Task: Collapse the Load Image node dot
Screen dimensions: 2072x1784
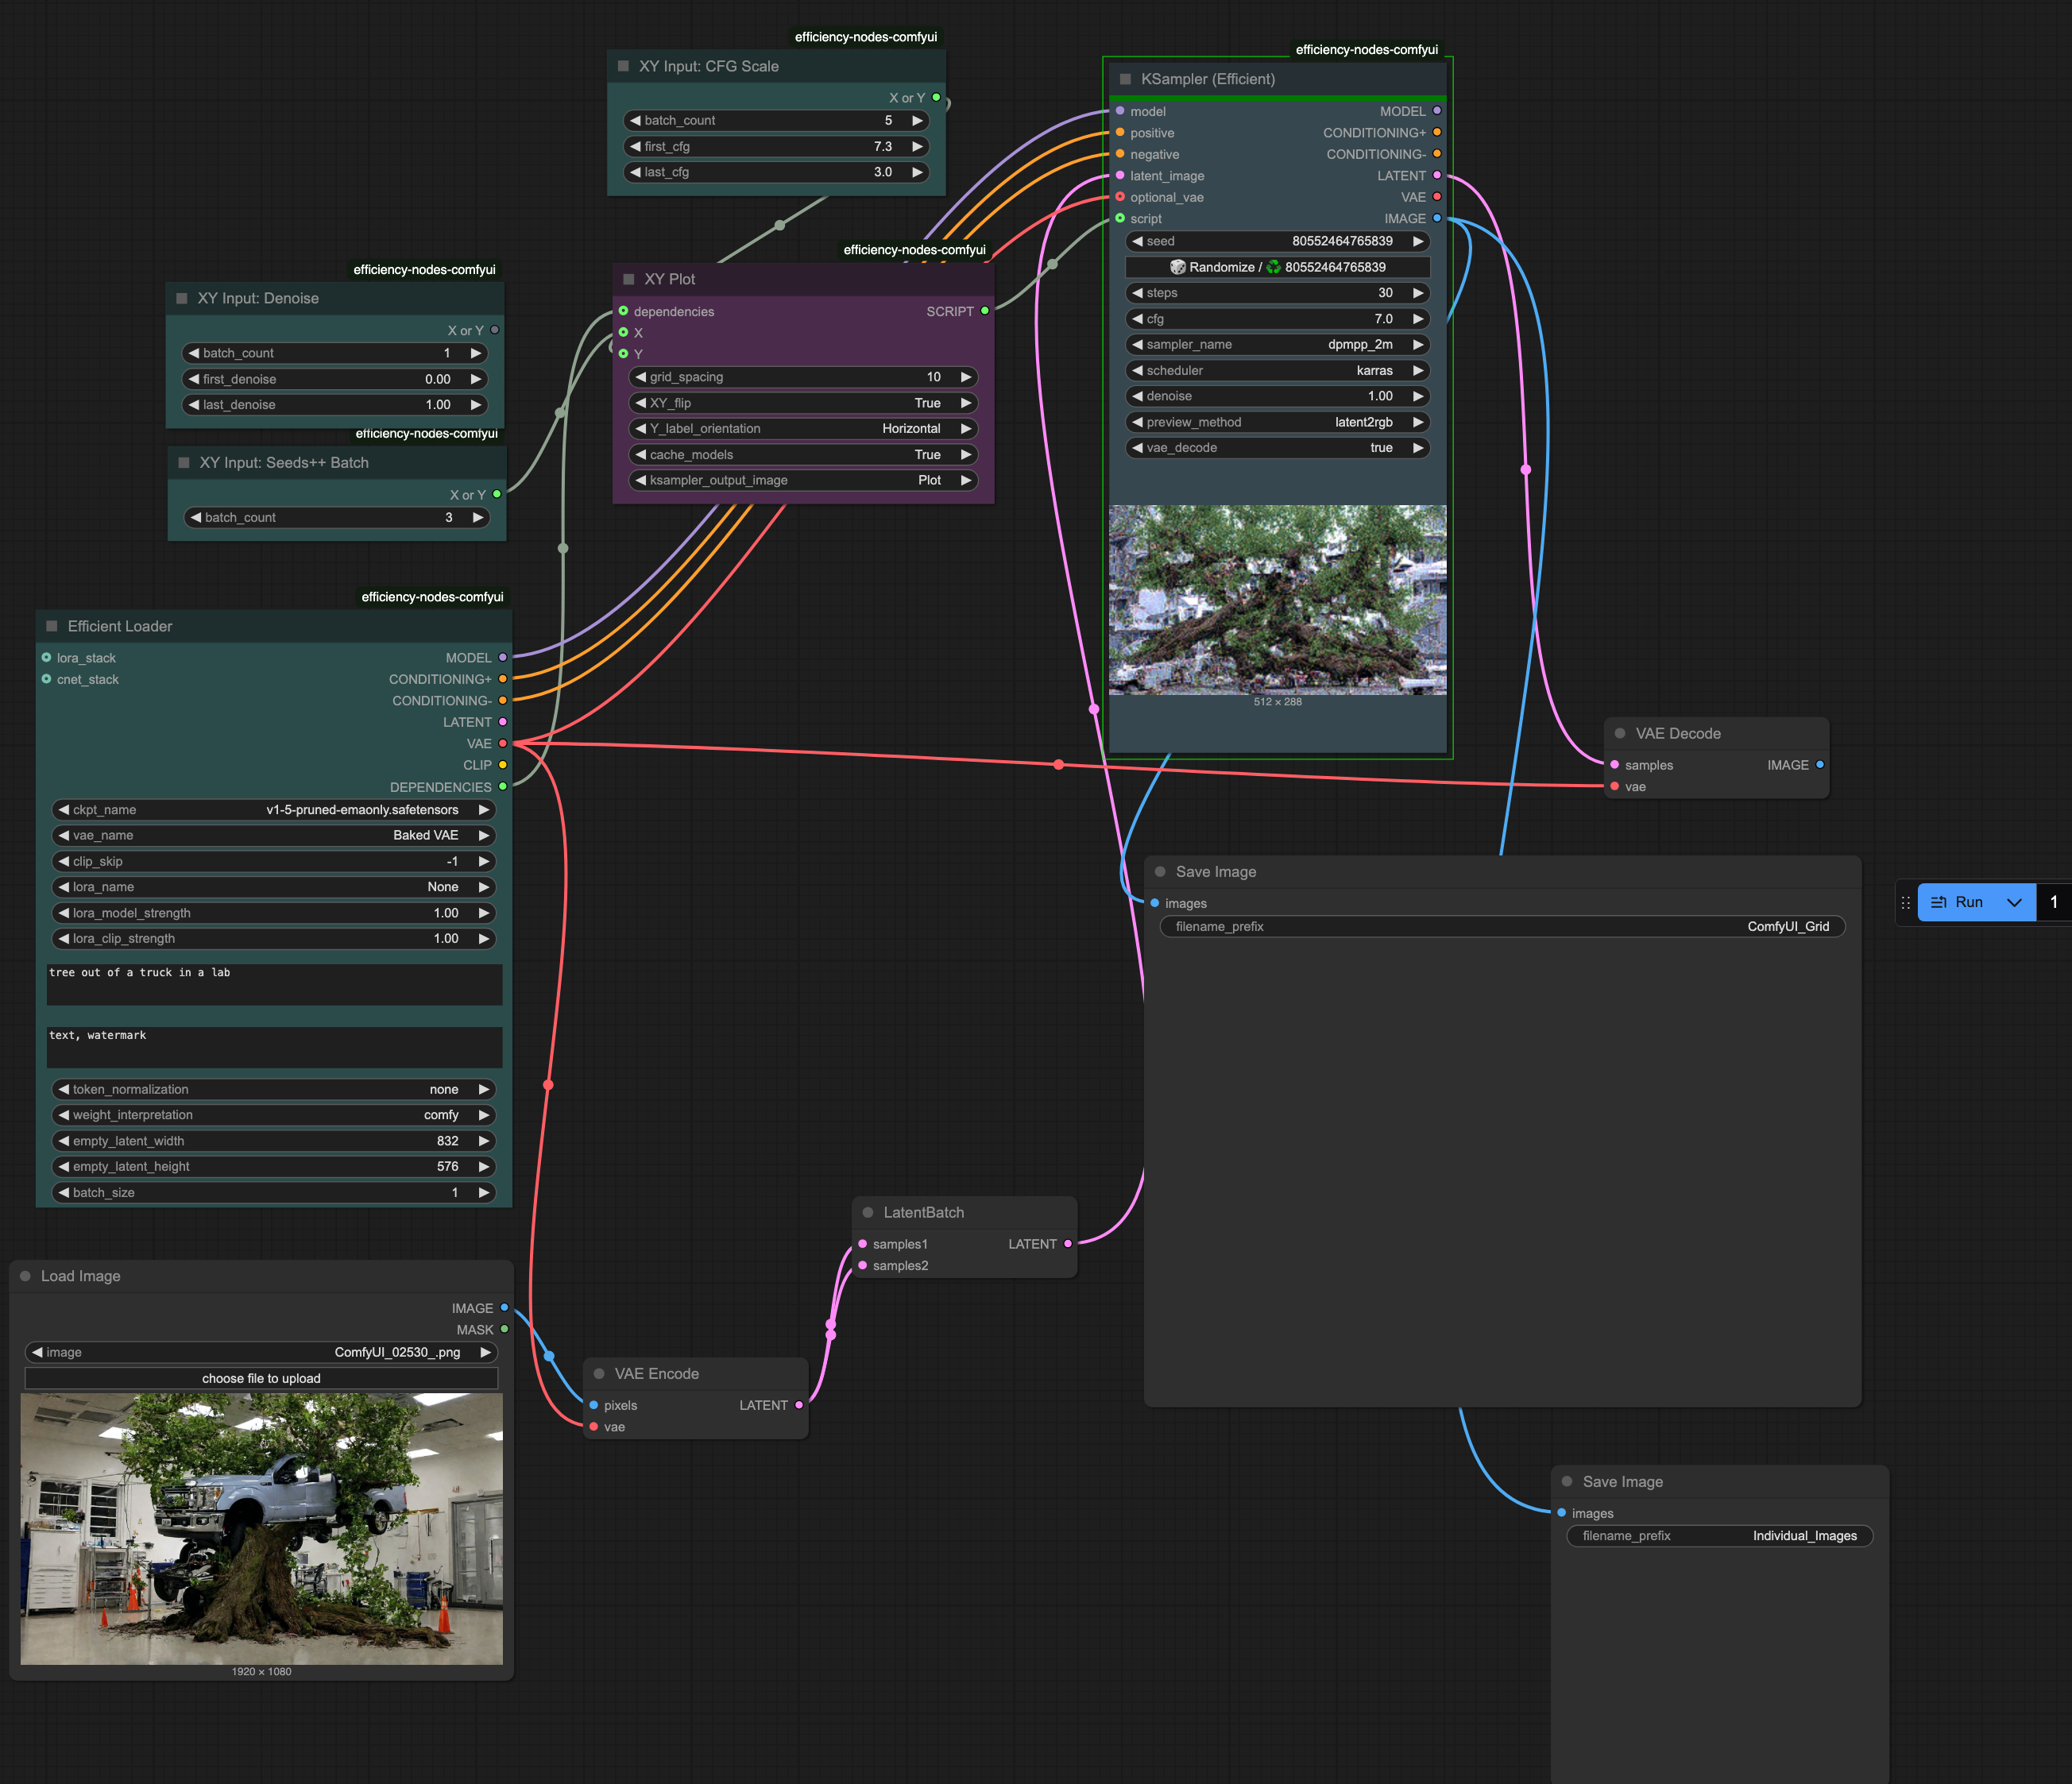Action: tap(25, 1276)
